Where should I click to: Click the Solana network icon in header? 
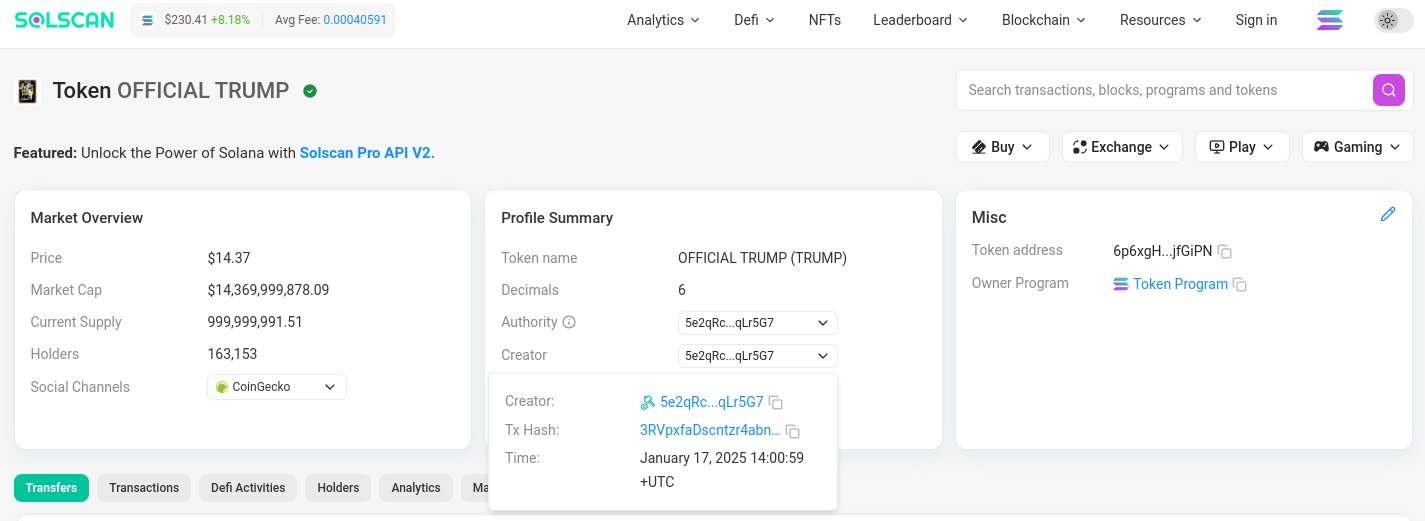[1329, 20]
